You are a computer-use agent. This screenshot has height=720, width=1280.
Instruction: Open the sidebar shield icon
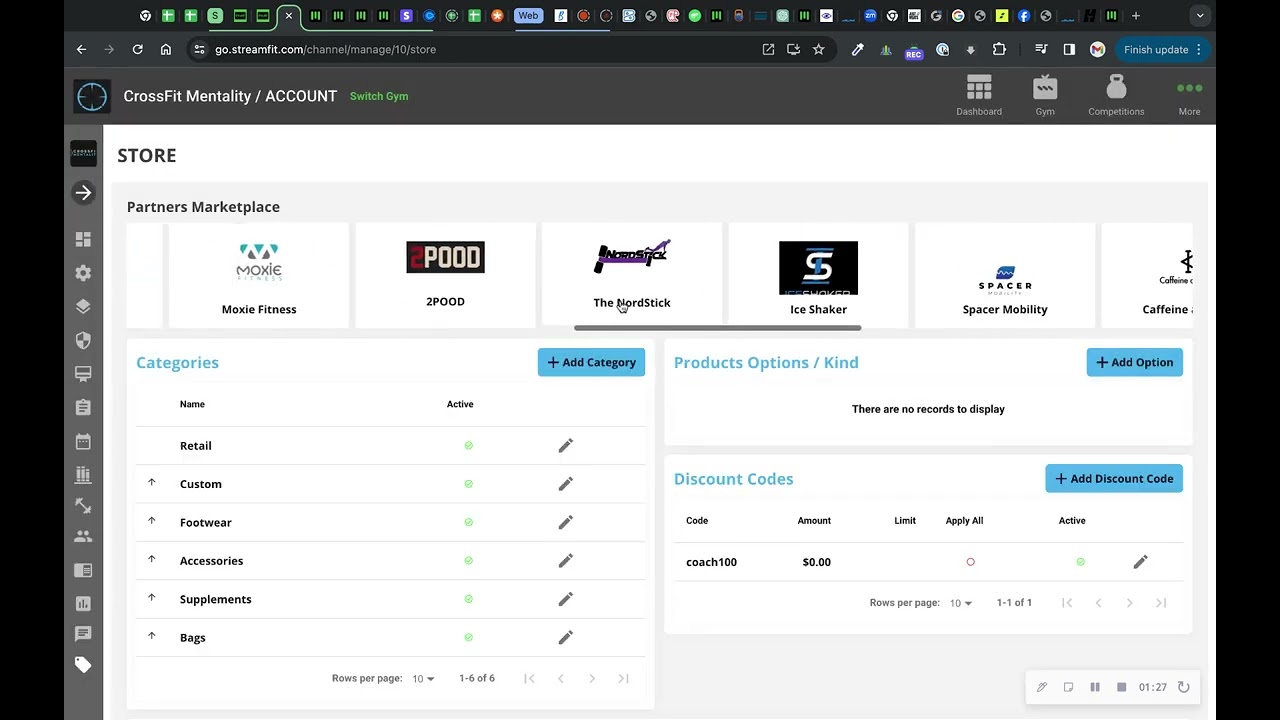(x=83, y=340)
